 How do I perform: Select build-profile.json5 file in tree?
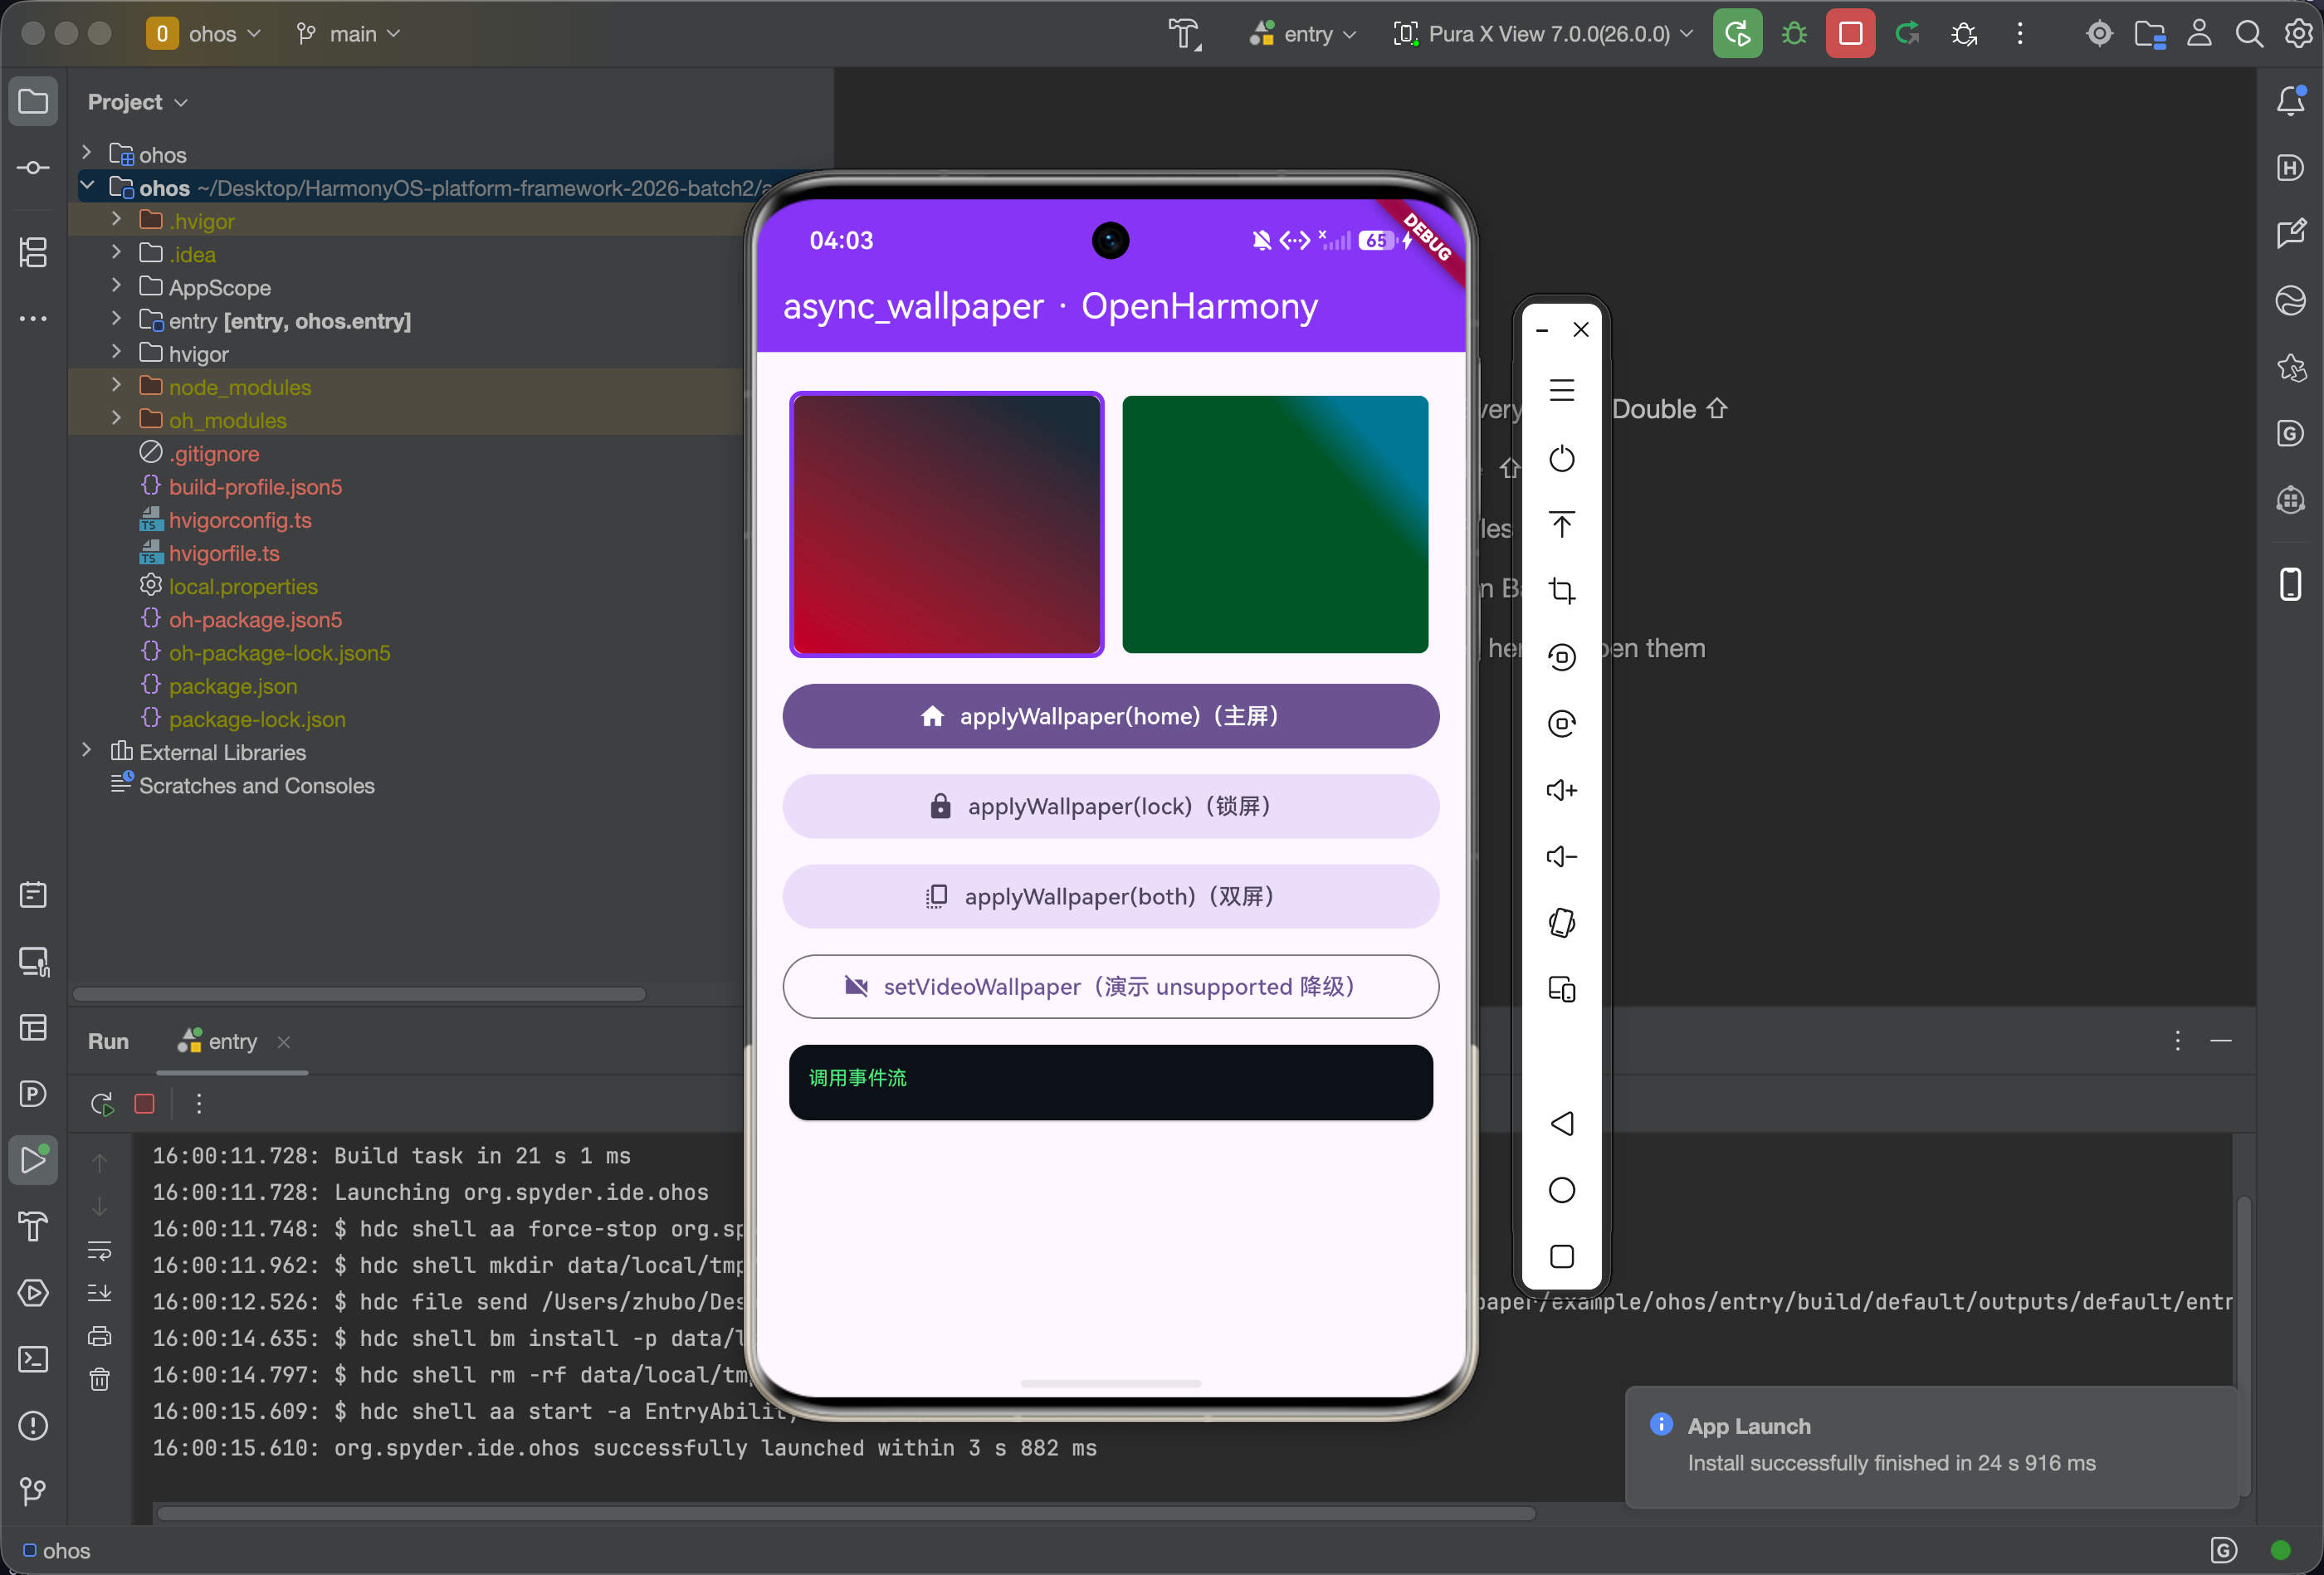255,487
